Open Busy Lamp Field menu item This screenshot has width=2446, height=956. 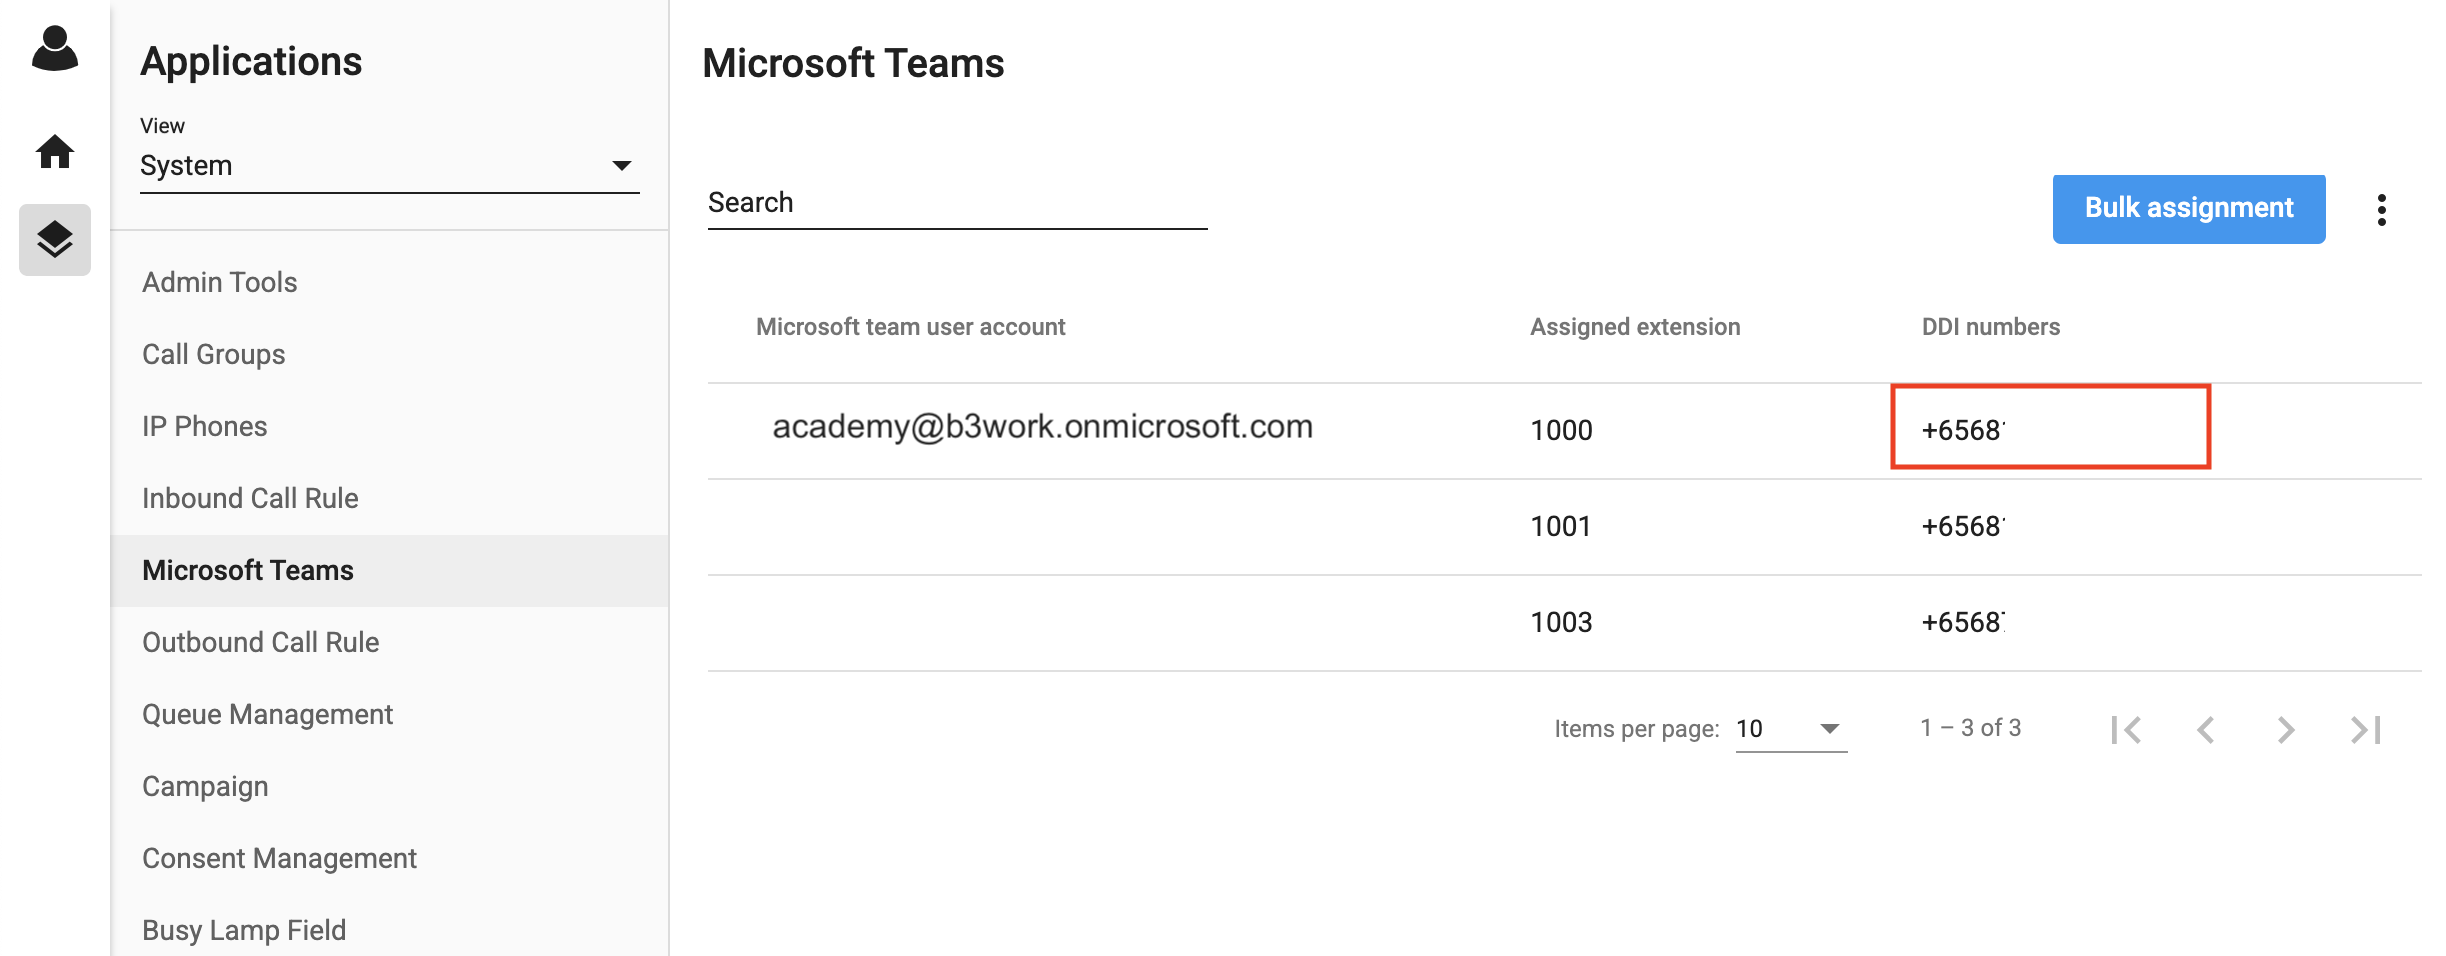[244, 930]
